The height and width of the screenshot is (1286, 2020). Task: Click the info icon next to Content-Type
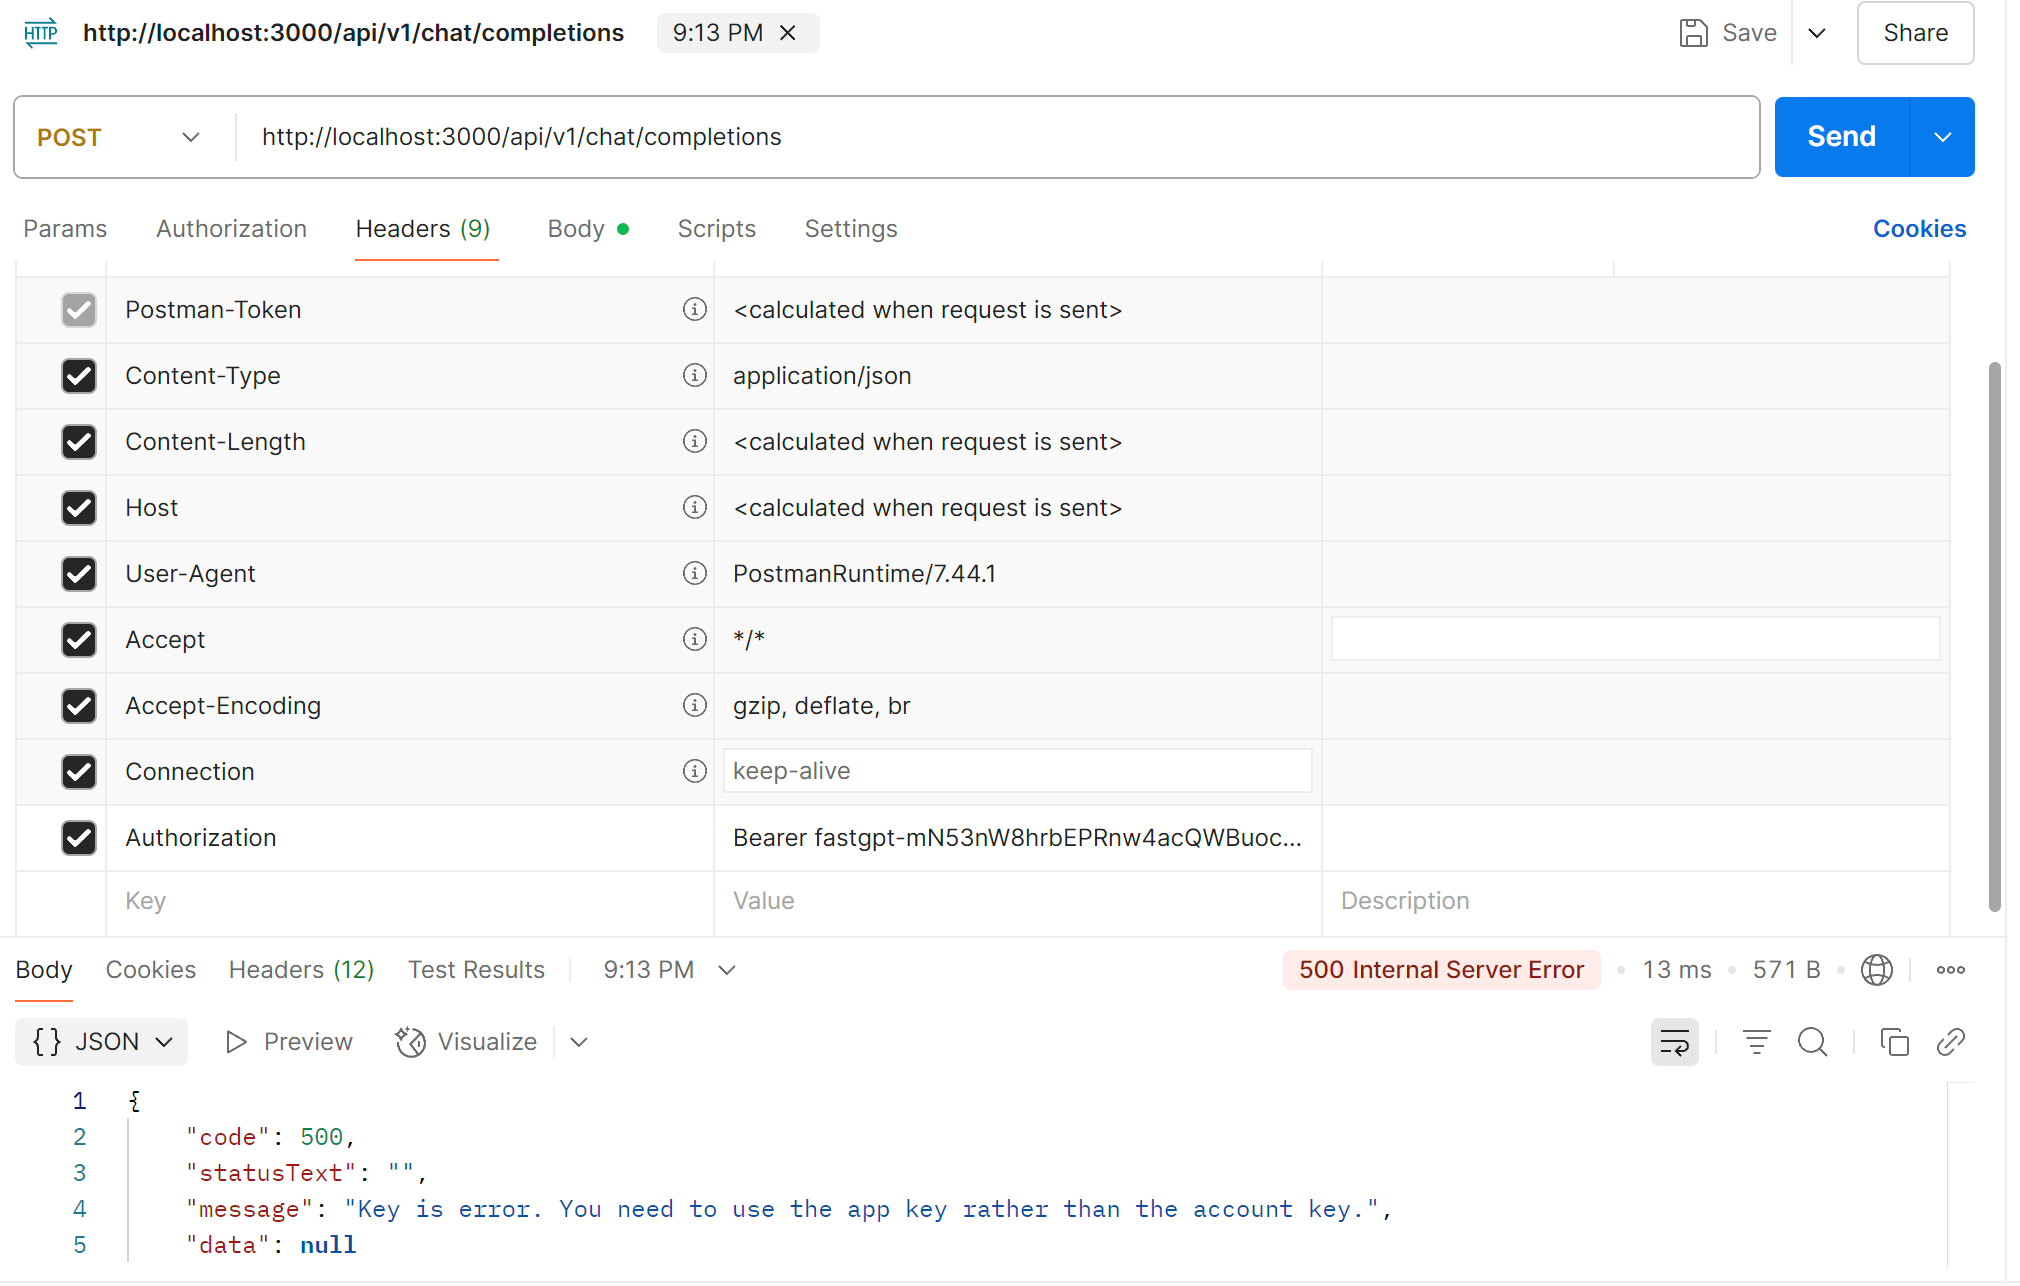click(694, 375)
